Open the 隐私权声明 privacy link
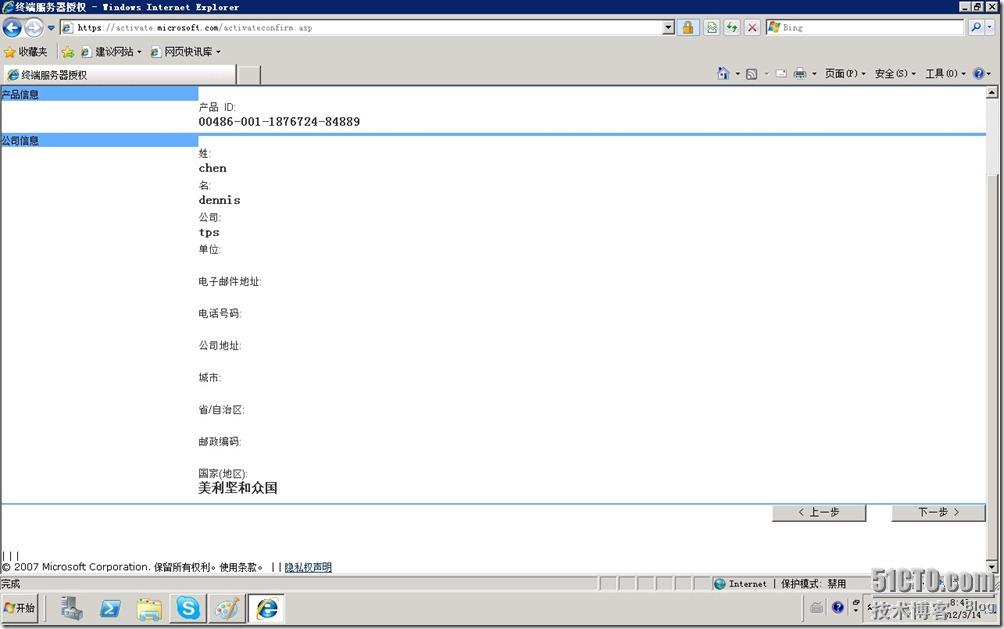Screen dimensions: 1004x629 pos(308,567)
